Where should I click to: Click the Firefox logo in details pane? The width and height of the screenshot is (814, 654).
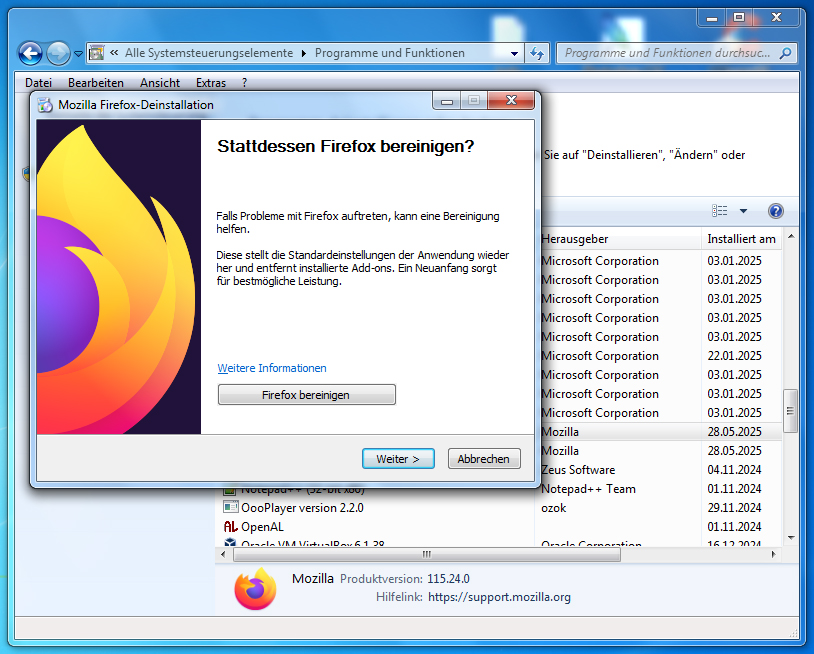pos(255,588)
